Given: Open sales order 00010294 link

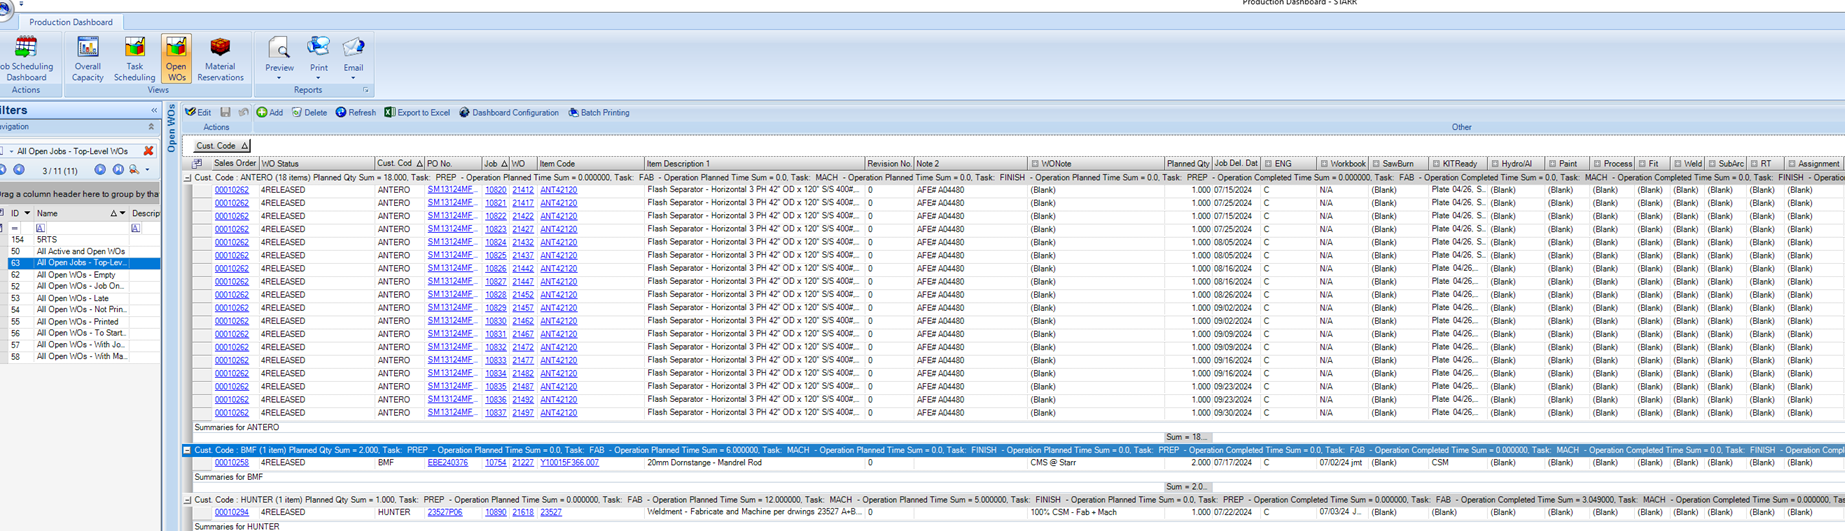Looking at the screenshot, I should pyautogui.click(x=231, y=513).
